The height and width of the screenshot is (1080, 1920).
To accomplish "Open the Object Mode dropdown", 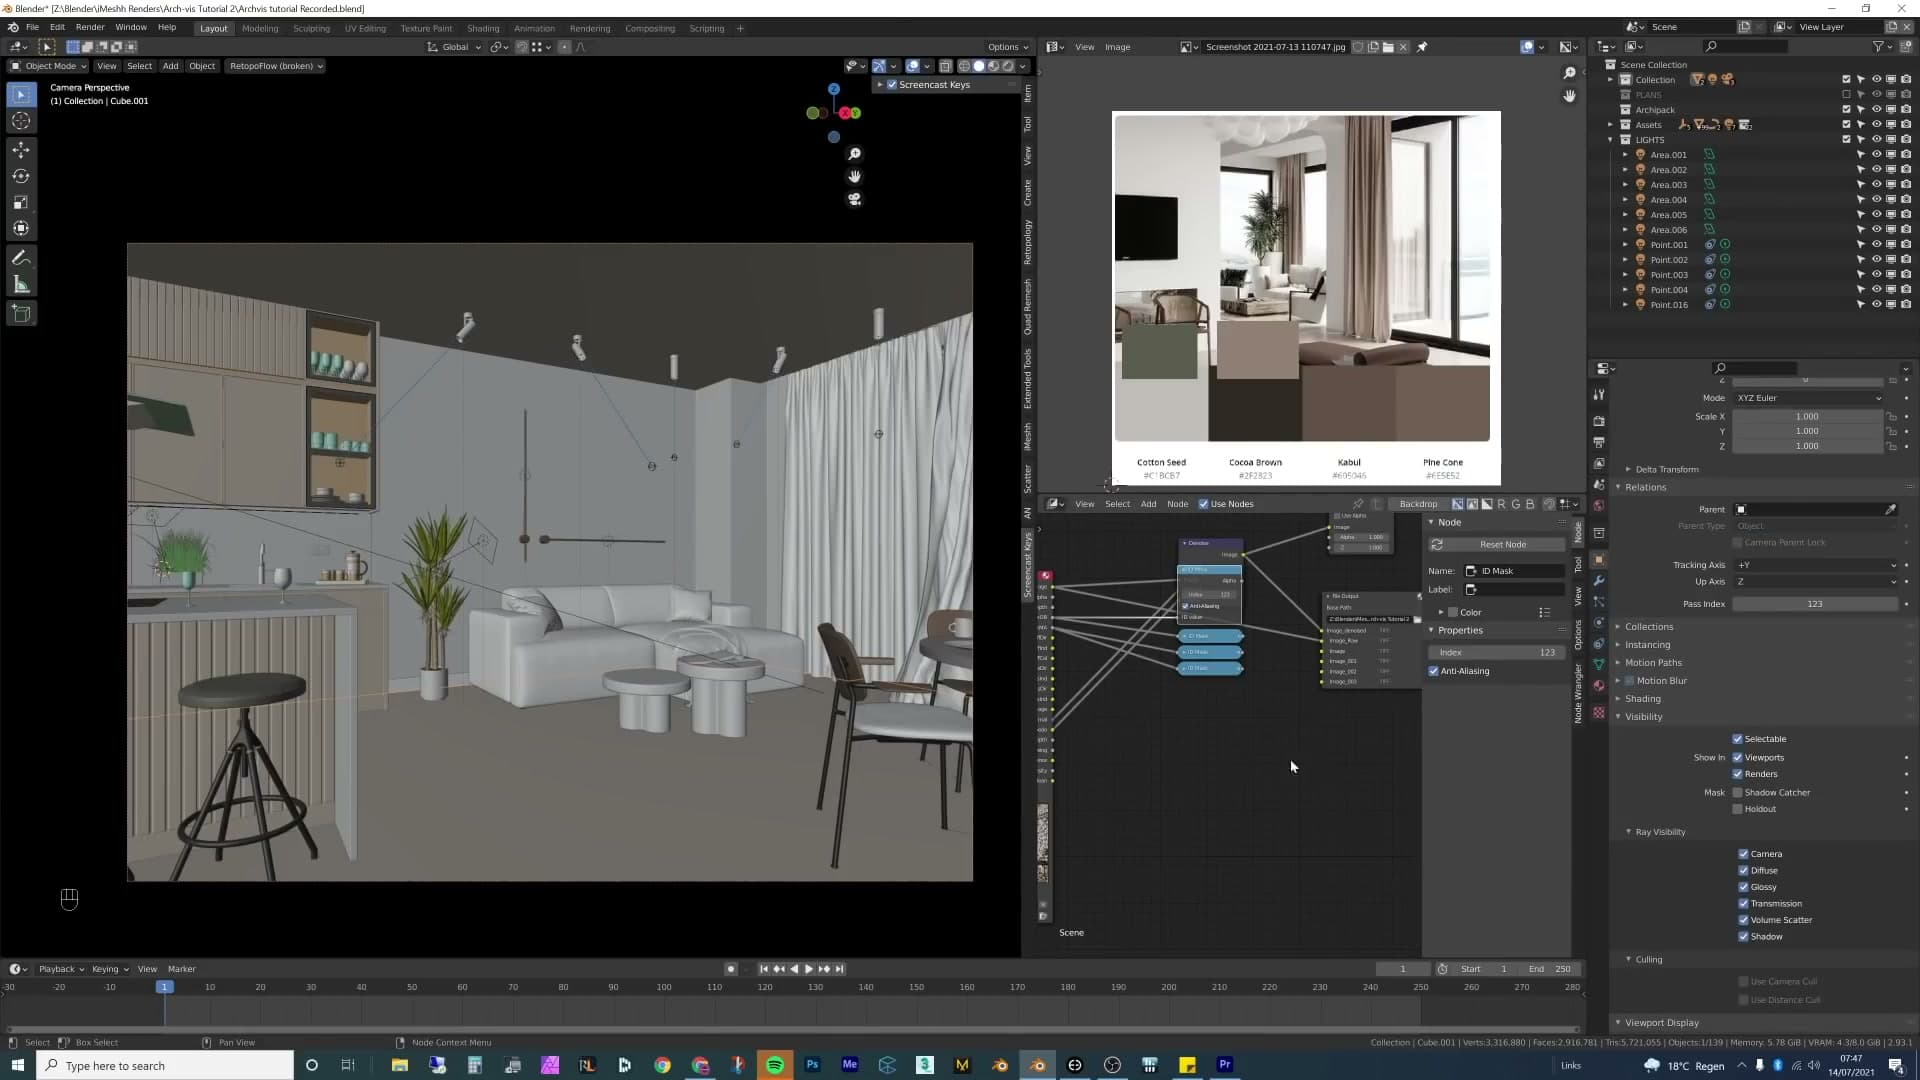I will pos(49,66).
